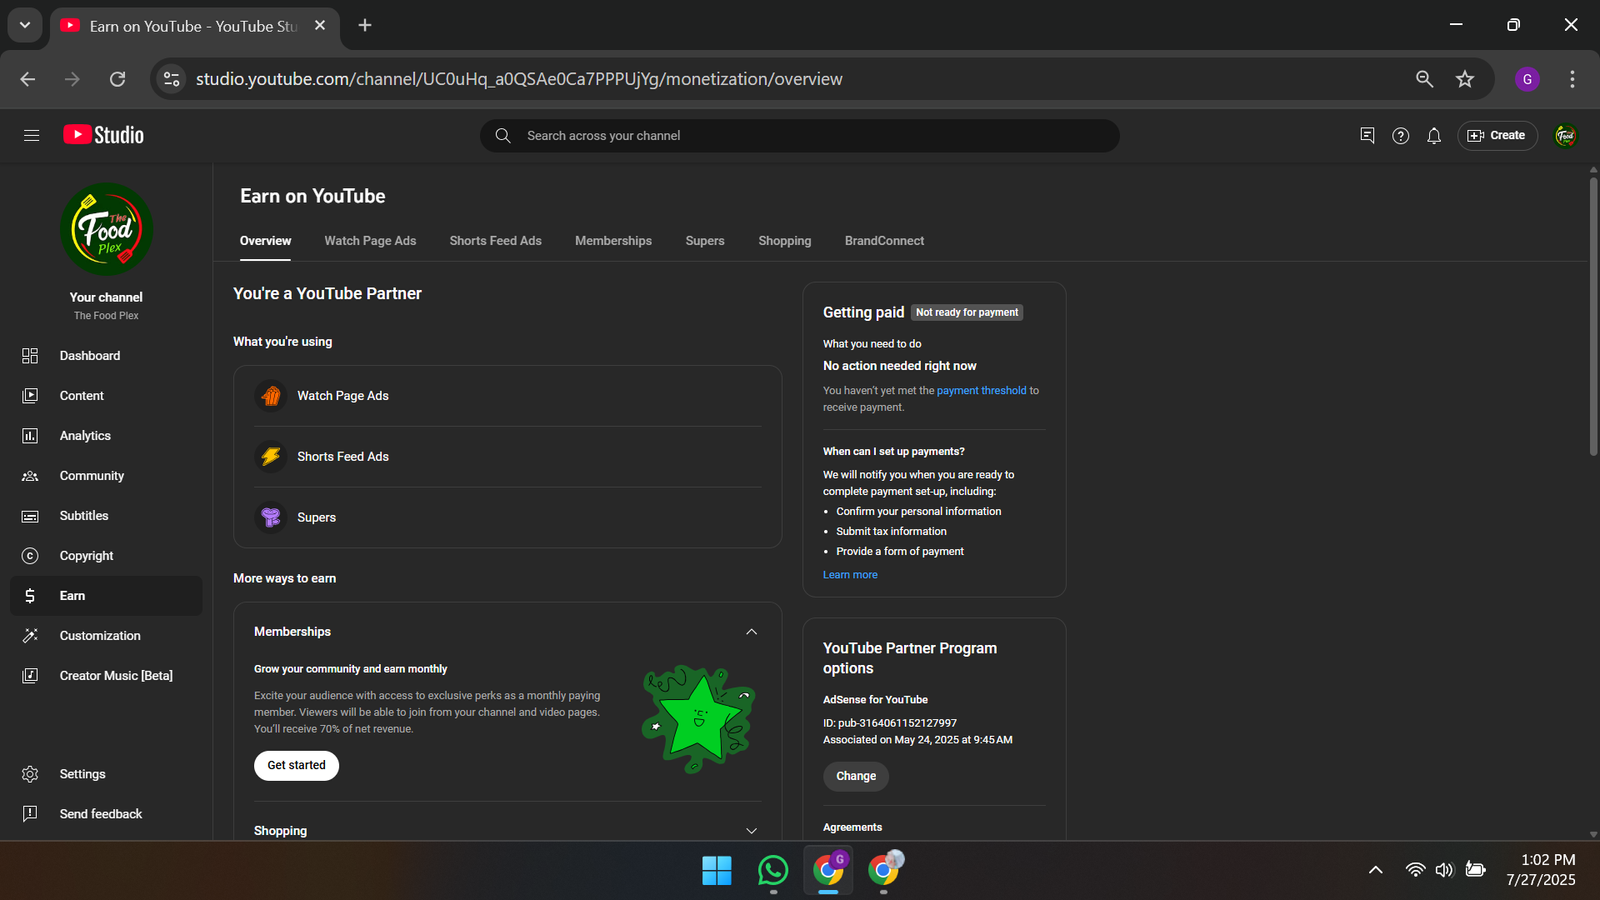
Task: Open the notifications bell
Action: tap(1434, 135)
